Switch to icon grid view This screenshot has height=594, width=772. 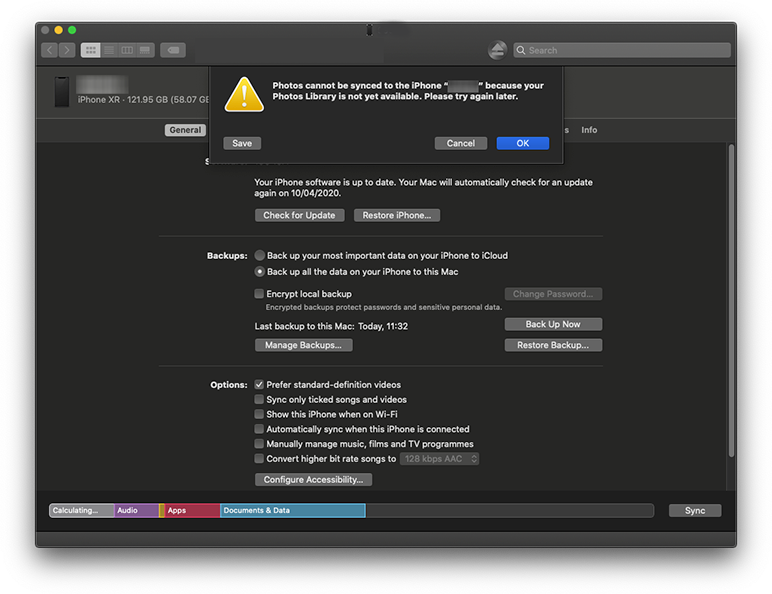91,50
